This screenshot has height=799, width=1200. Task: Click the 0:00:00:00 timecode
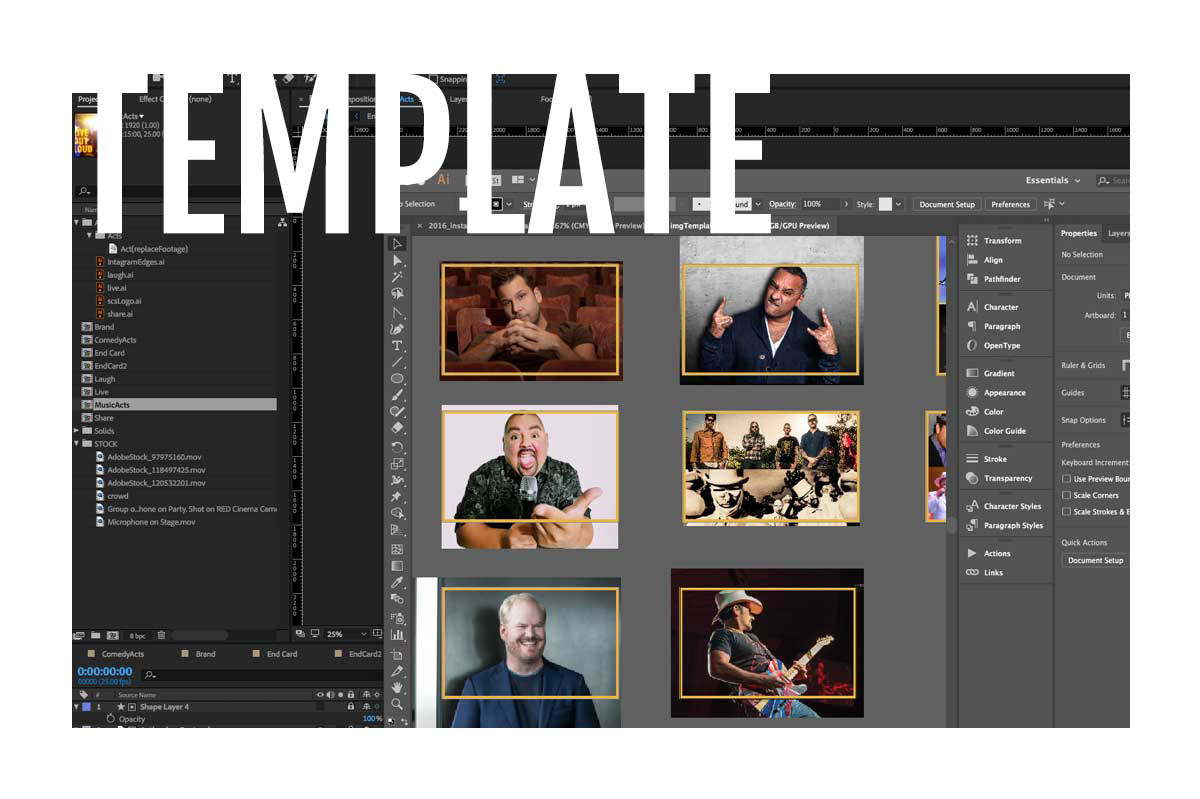pyautogui.click(x=105, y=671)
